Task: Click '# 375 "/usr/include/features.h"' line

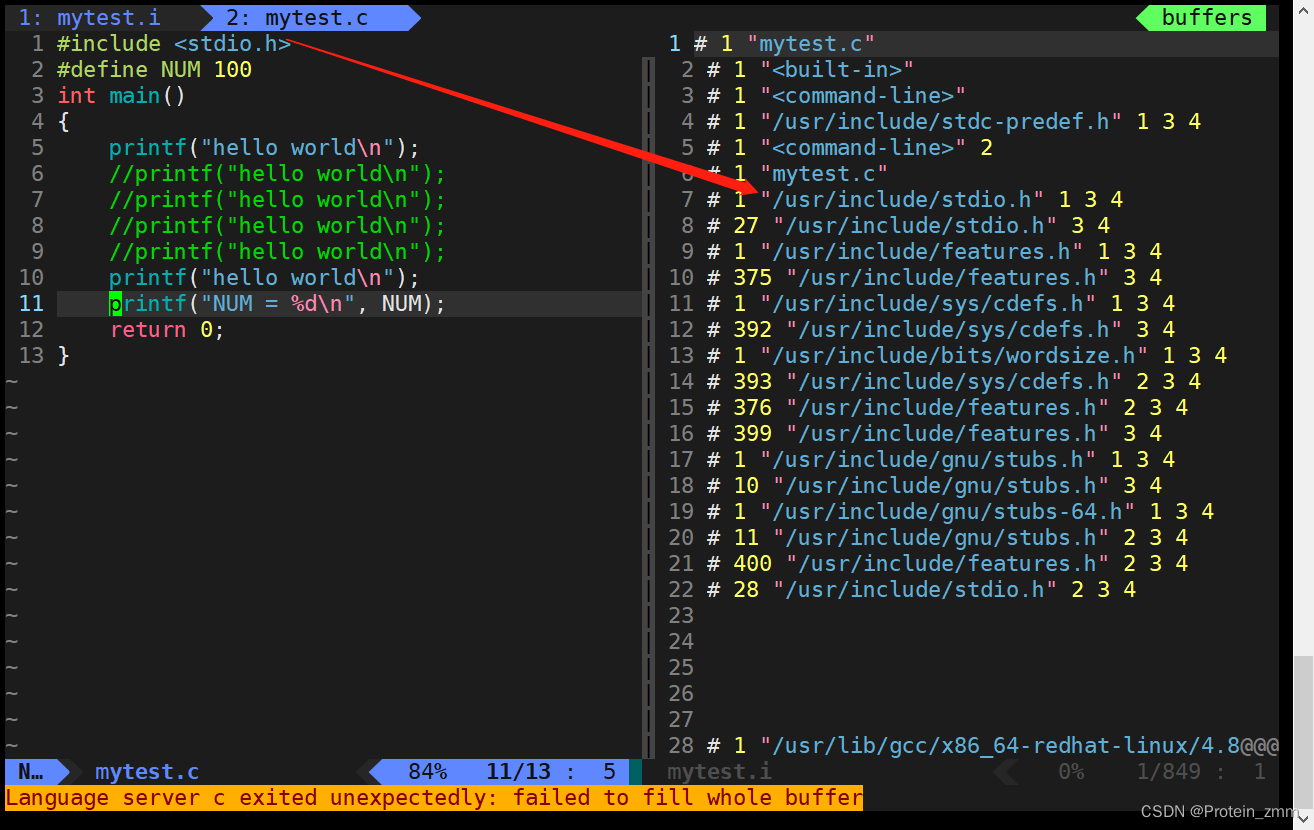Action: coord(935,278)
